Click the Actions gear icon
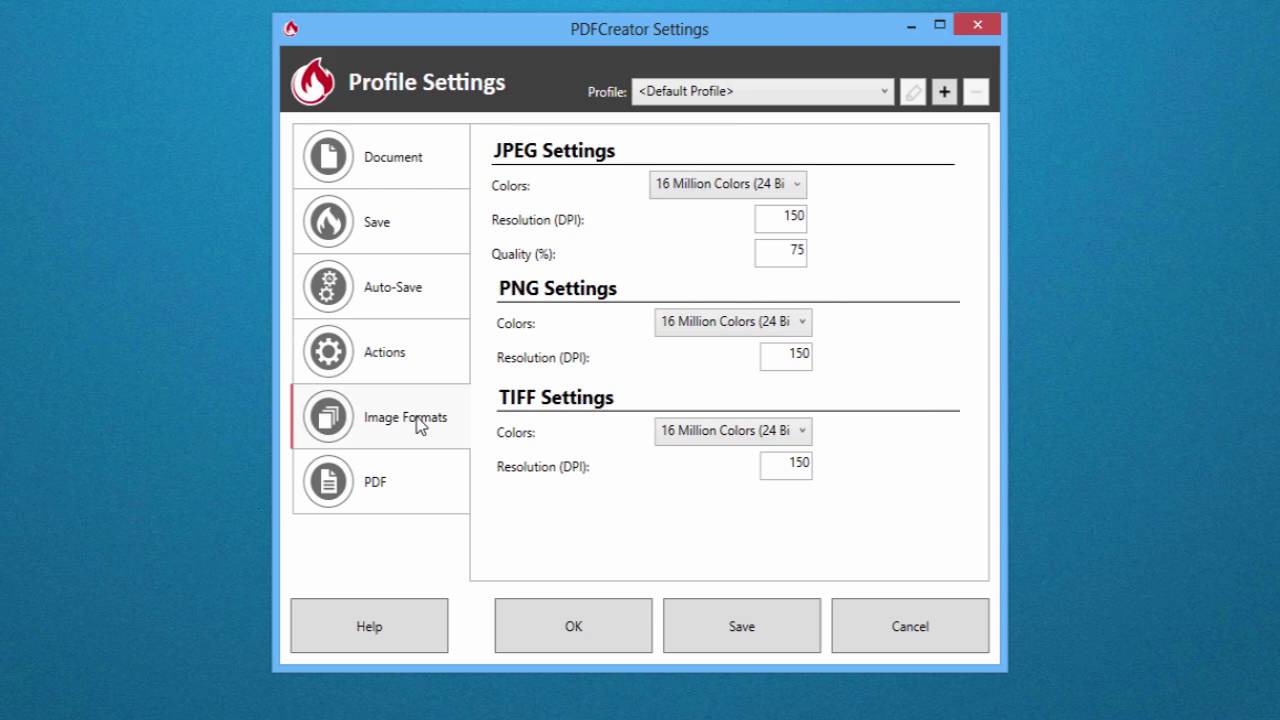 328,352
